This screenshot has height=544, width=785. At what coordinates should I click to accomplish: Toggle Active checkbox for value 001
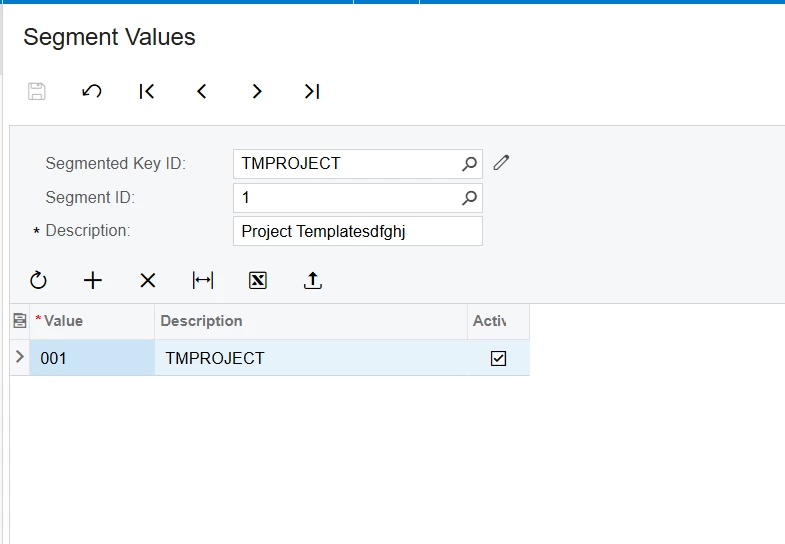(x=498, y=358)
